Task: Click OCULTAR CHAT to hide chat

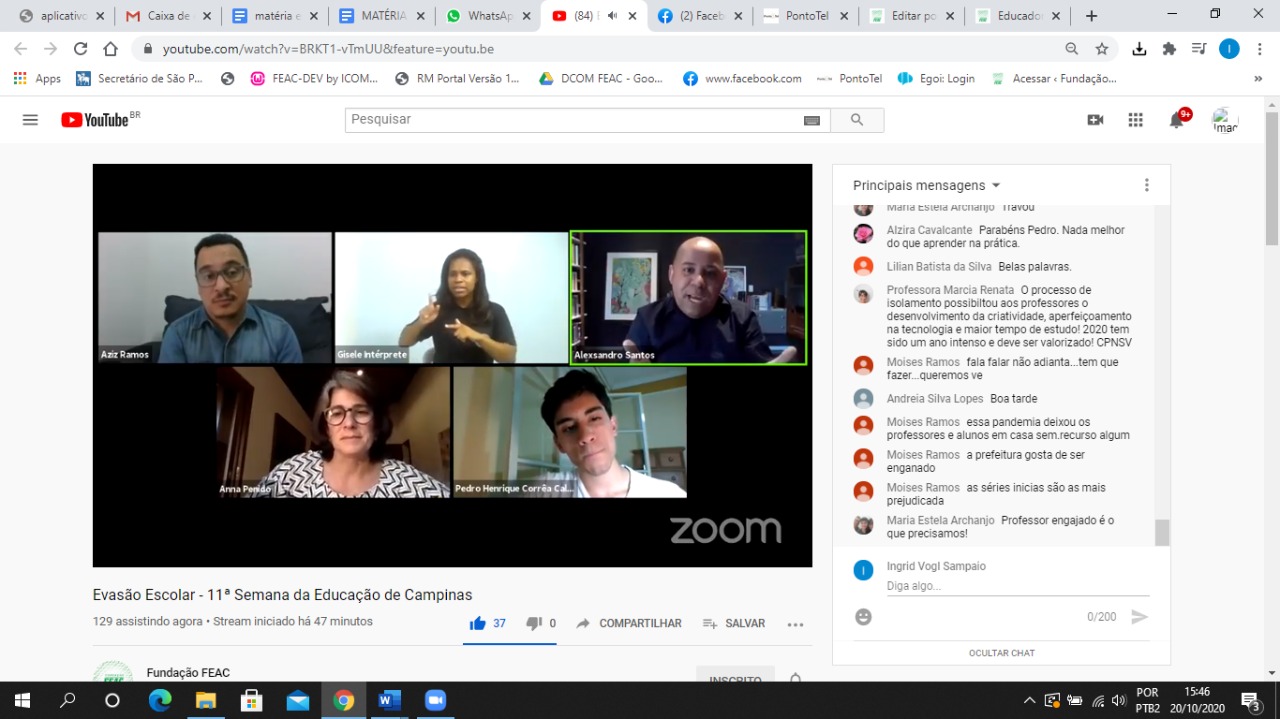Action: pos(1001,653)
